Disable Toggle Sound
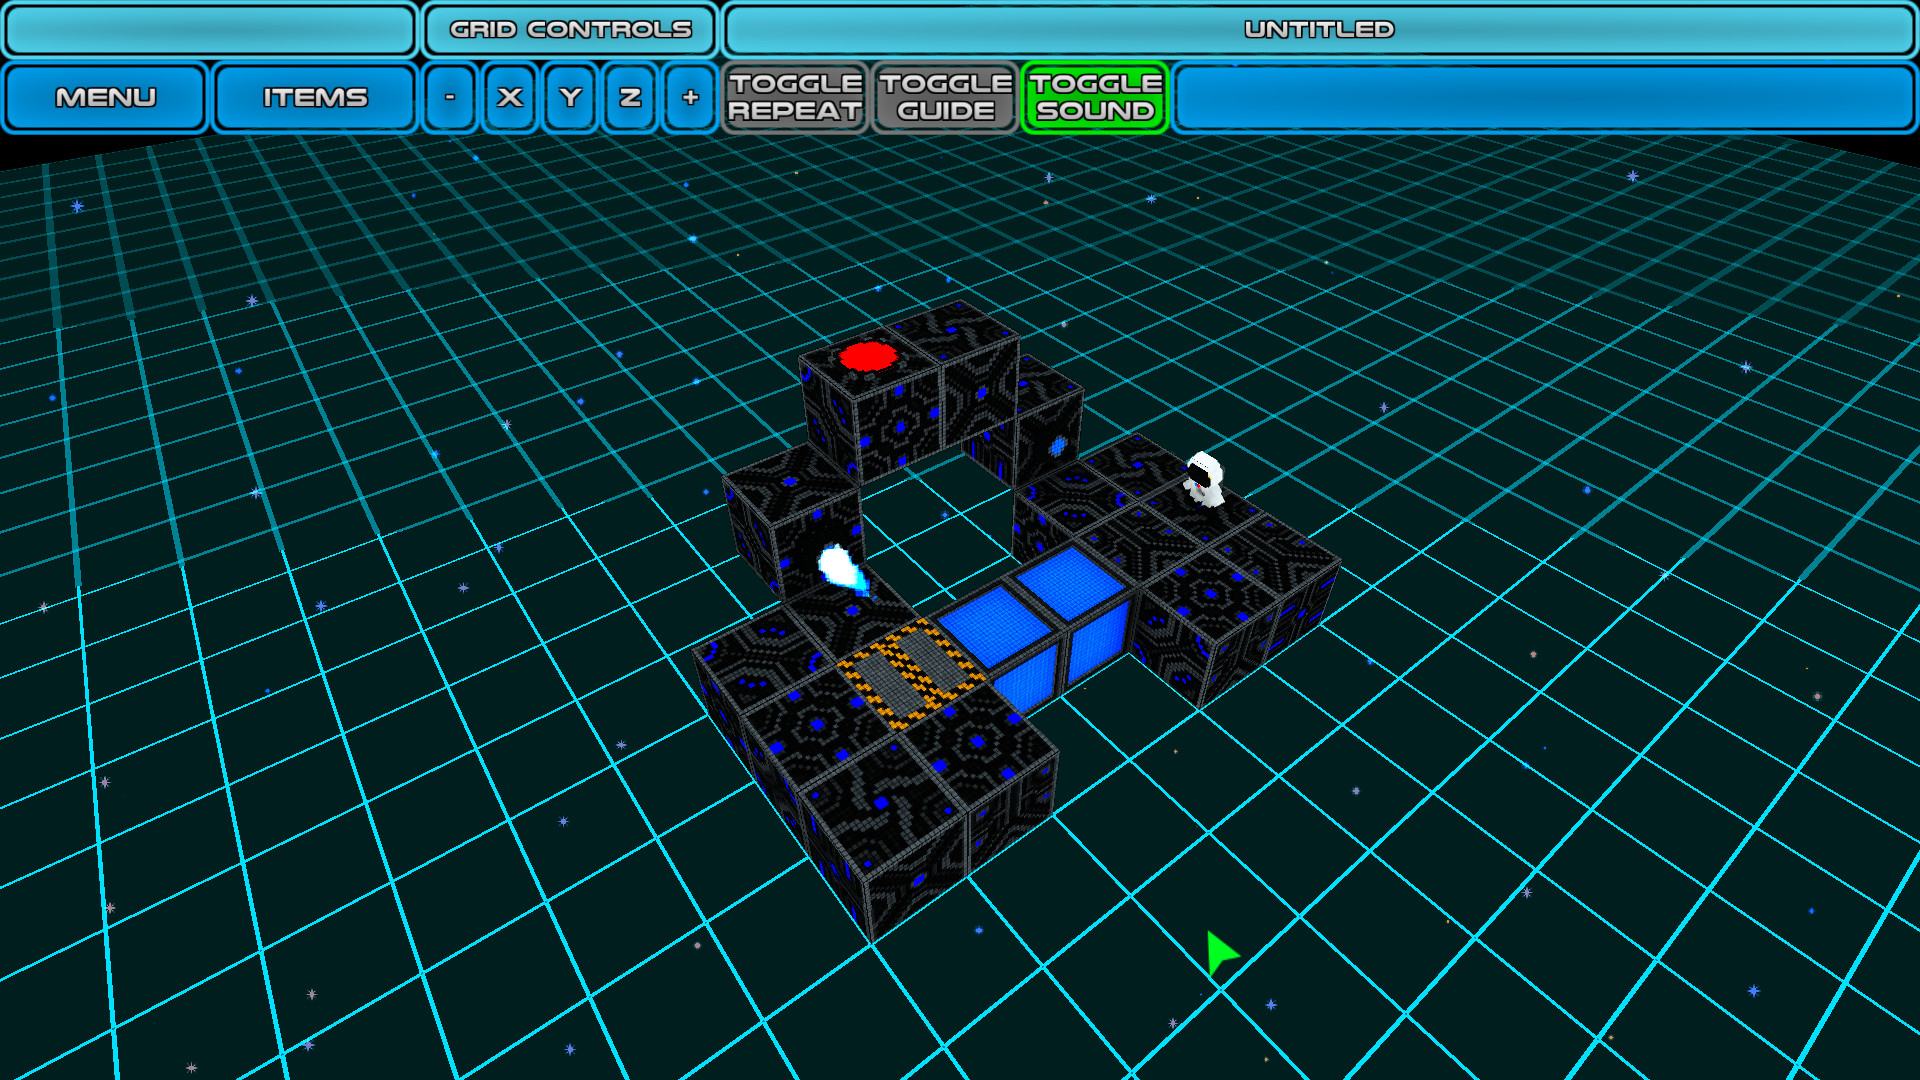This screenshot has width=1920, height=1080. [x=1095, y=97]
